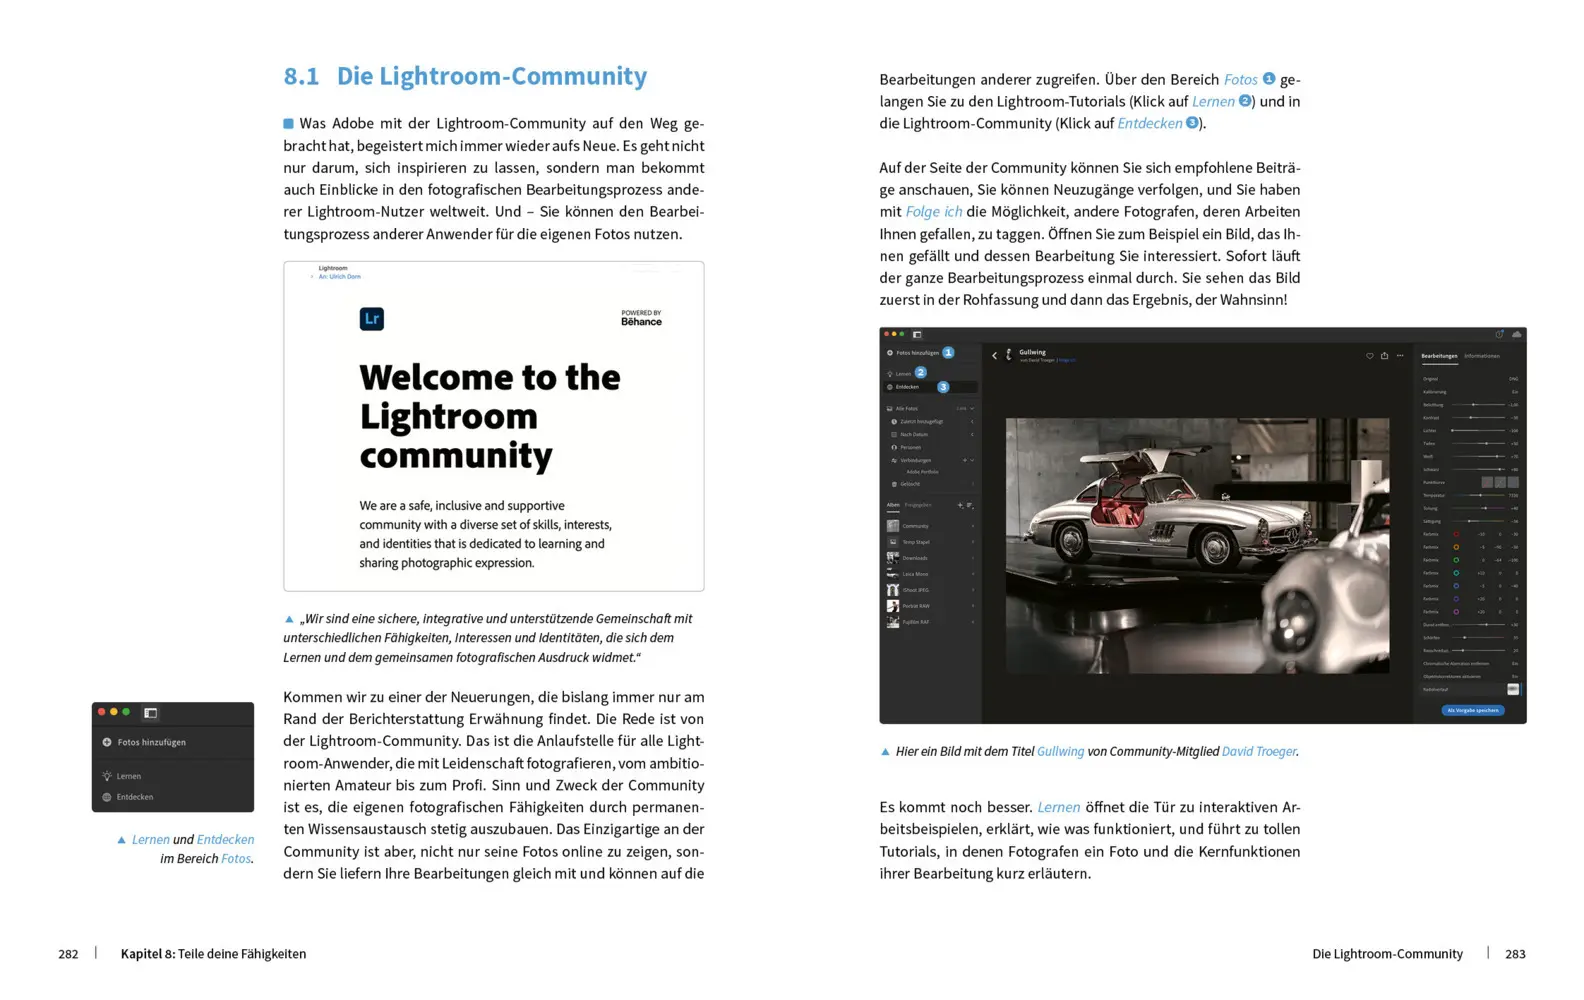Click the Als Vorgabe speichern button

coord(1473,710)
